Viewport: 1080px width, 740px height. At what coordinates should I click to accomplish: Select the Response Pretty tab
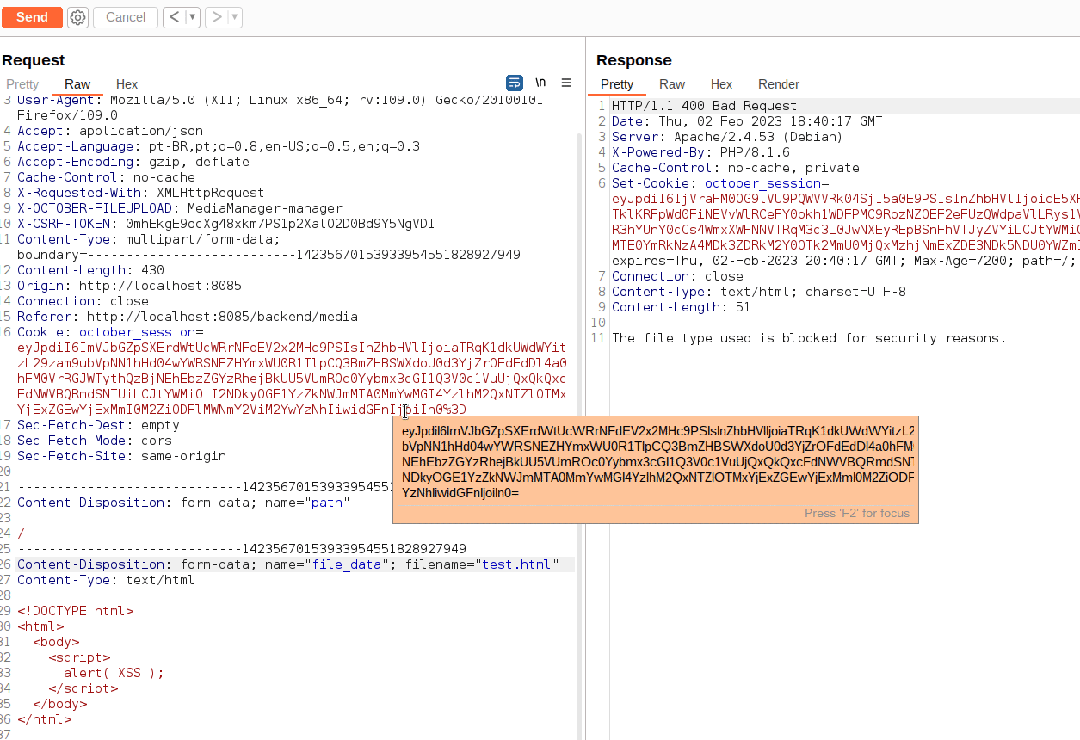616,84
